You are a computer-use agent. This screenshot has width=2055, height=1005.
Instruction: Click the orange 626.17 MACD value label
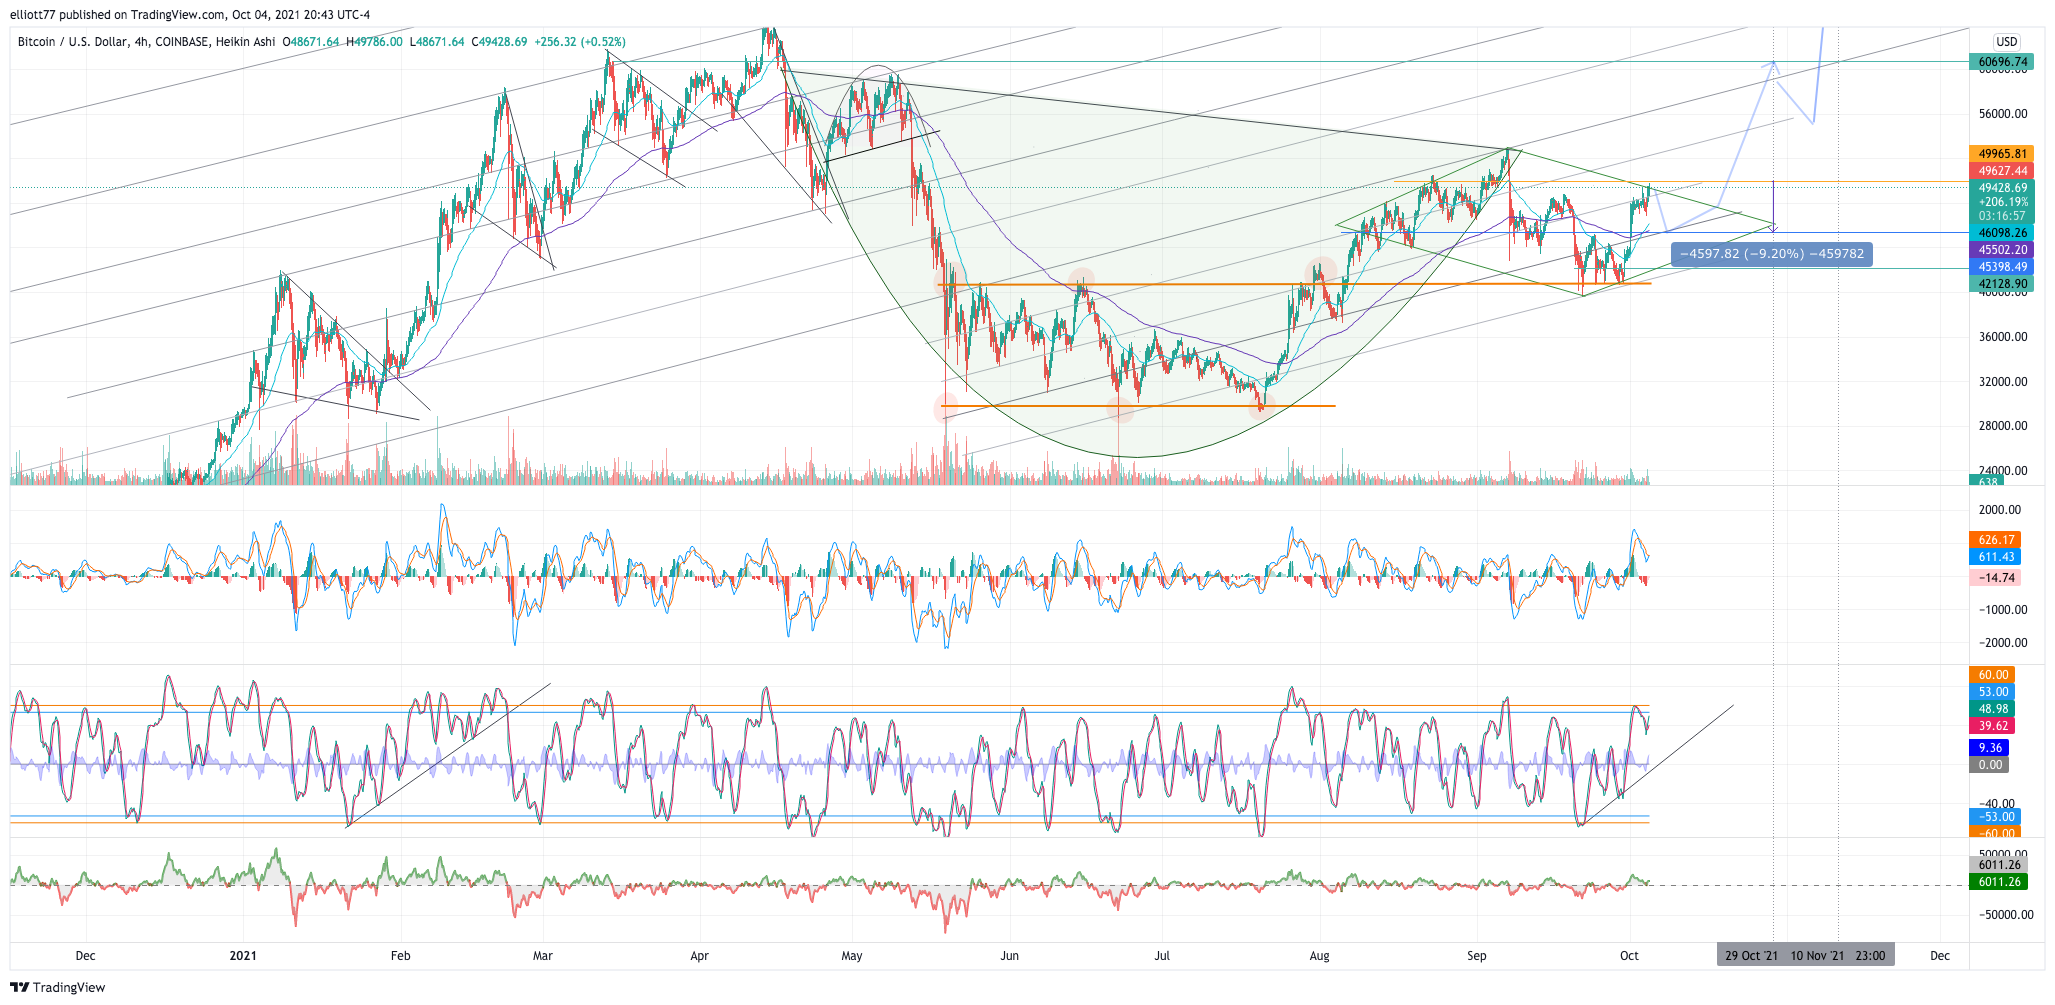pos(1996,540)
